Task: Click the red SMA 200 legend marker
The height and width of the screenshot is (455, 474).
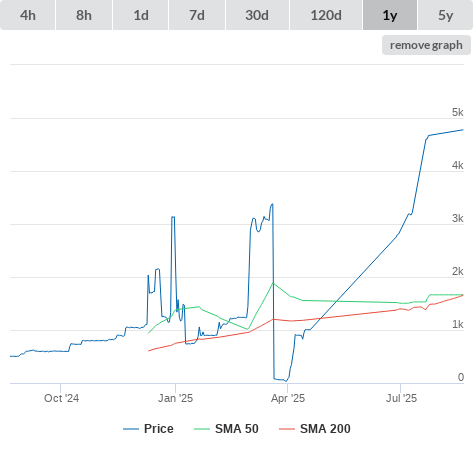Action: pos(287,429)
